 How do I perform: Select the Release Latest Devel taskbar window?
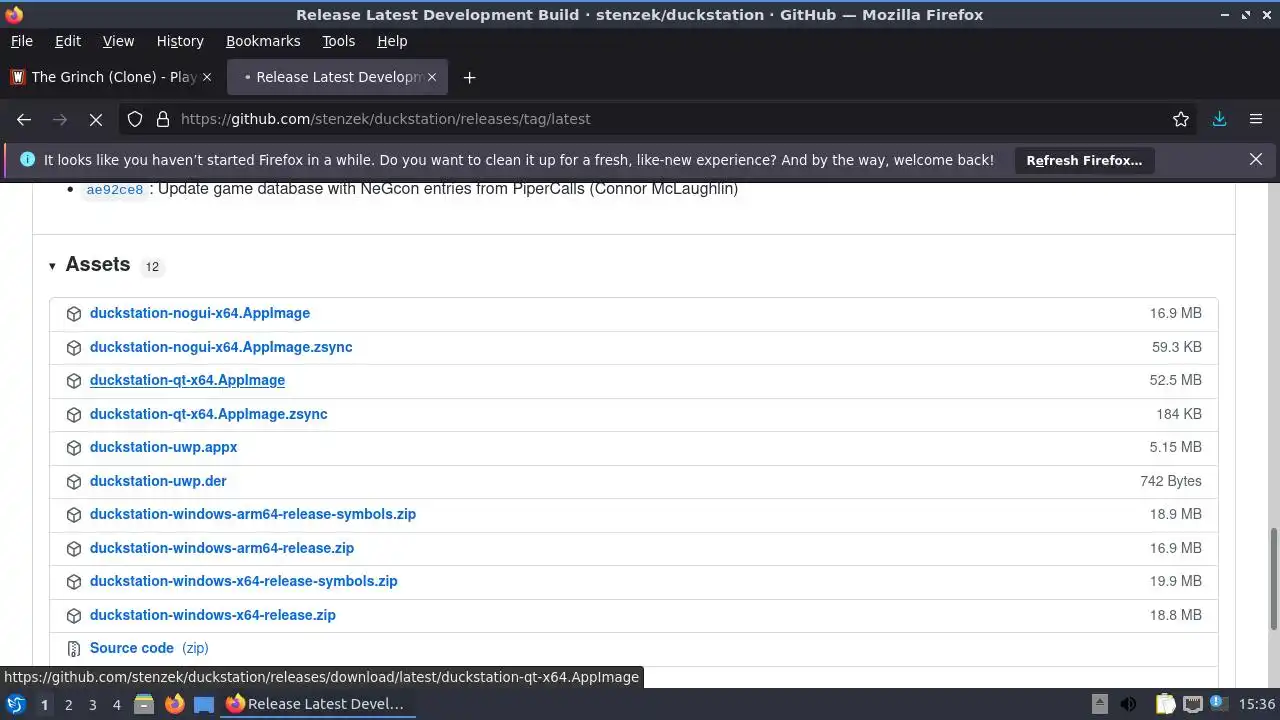click(x=315, y=704)
